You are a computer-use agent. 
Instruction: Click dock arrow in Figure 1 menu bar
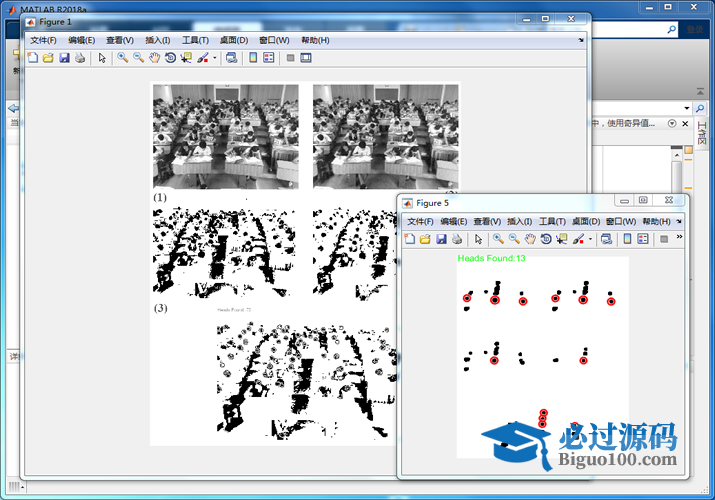581,40
